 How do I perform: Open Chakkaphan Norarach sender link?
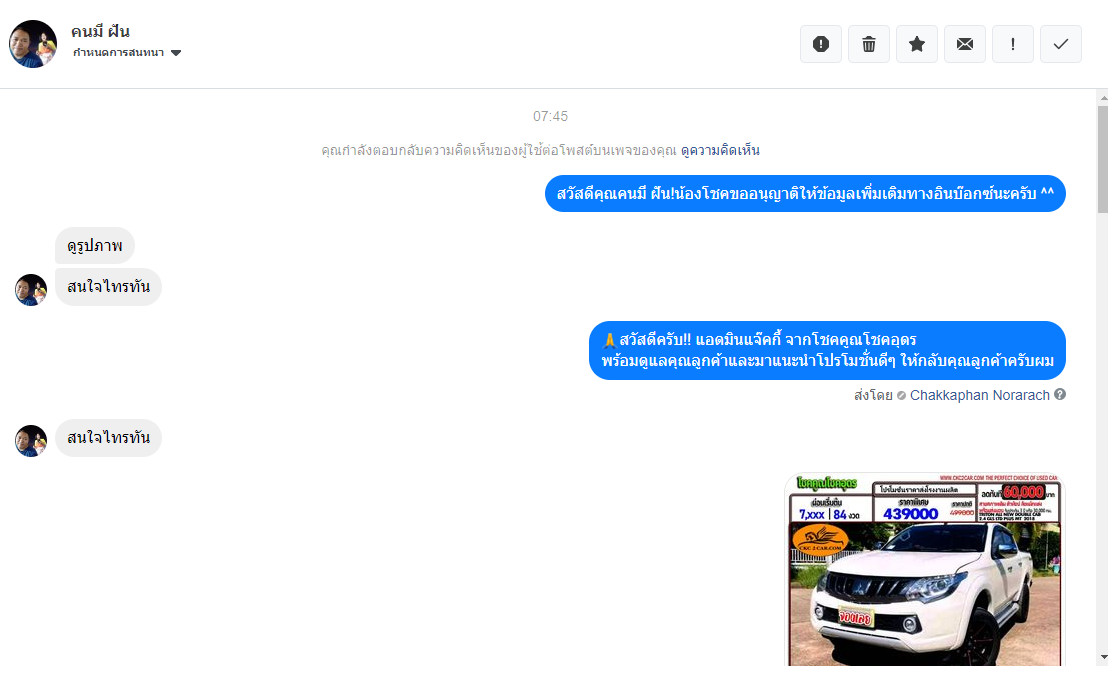click(x=979, y=395)
